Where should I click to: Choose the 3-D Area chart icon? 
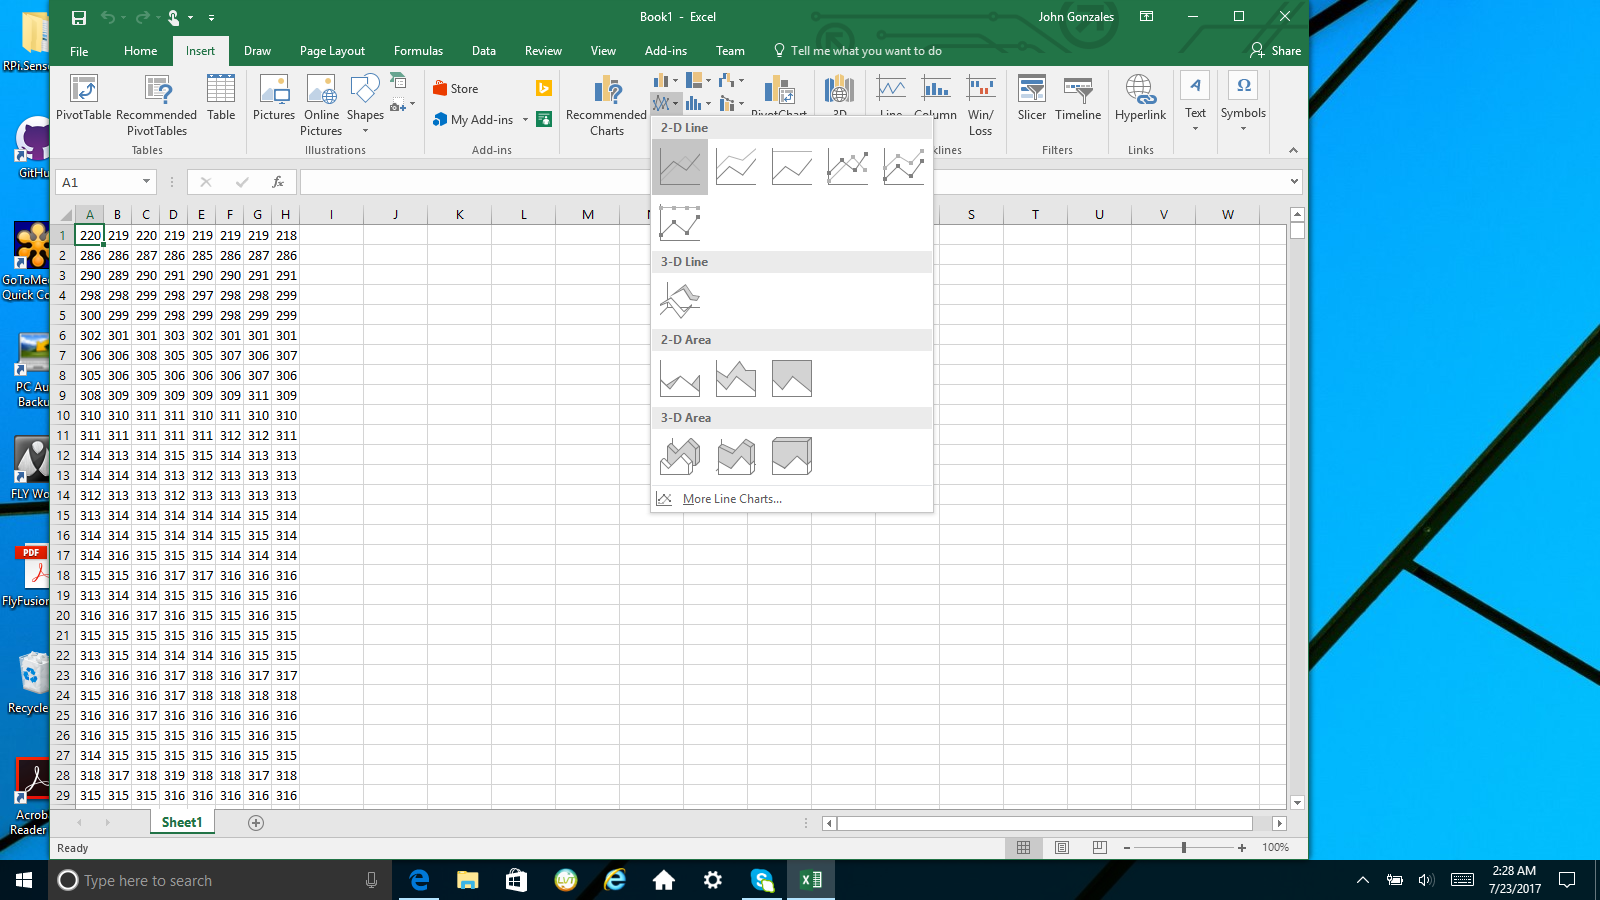[x=680, y=456]
